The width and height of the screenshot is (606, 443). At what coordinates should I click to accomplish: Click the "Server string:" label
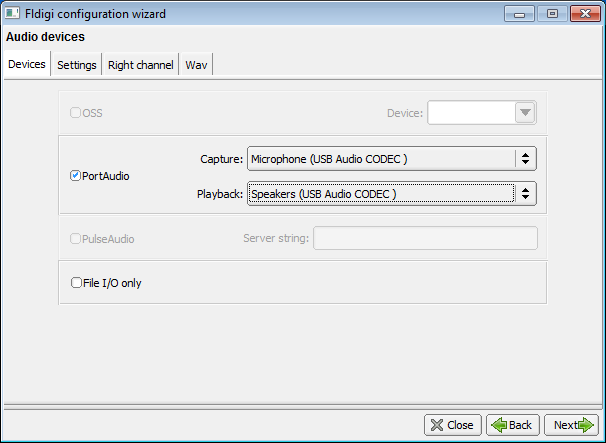tap(276, 238)
